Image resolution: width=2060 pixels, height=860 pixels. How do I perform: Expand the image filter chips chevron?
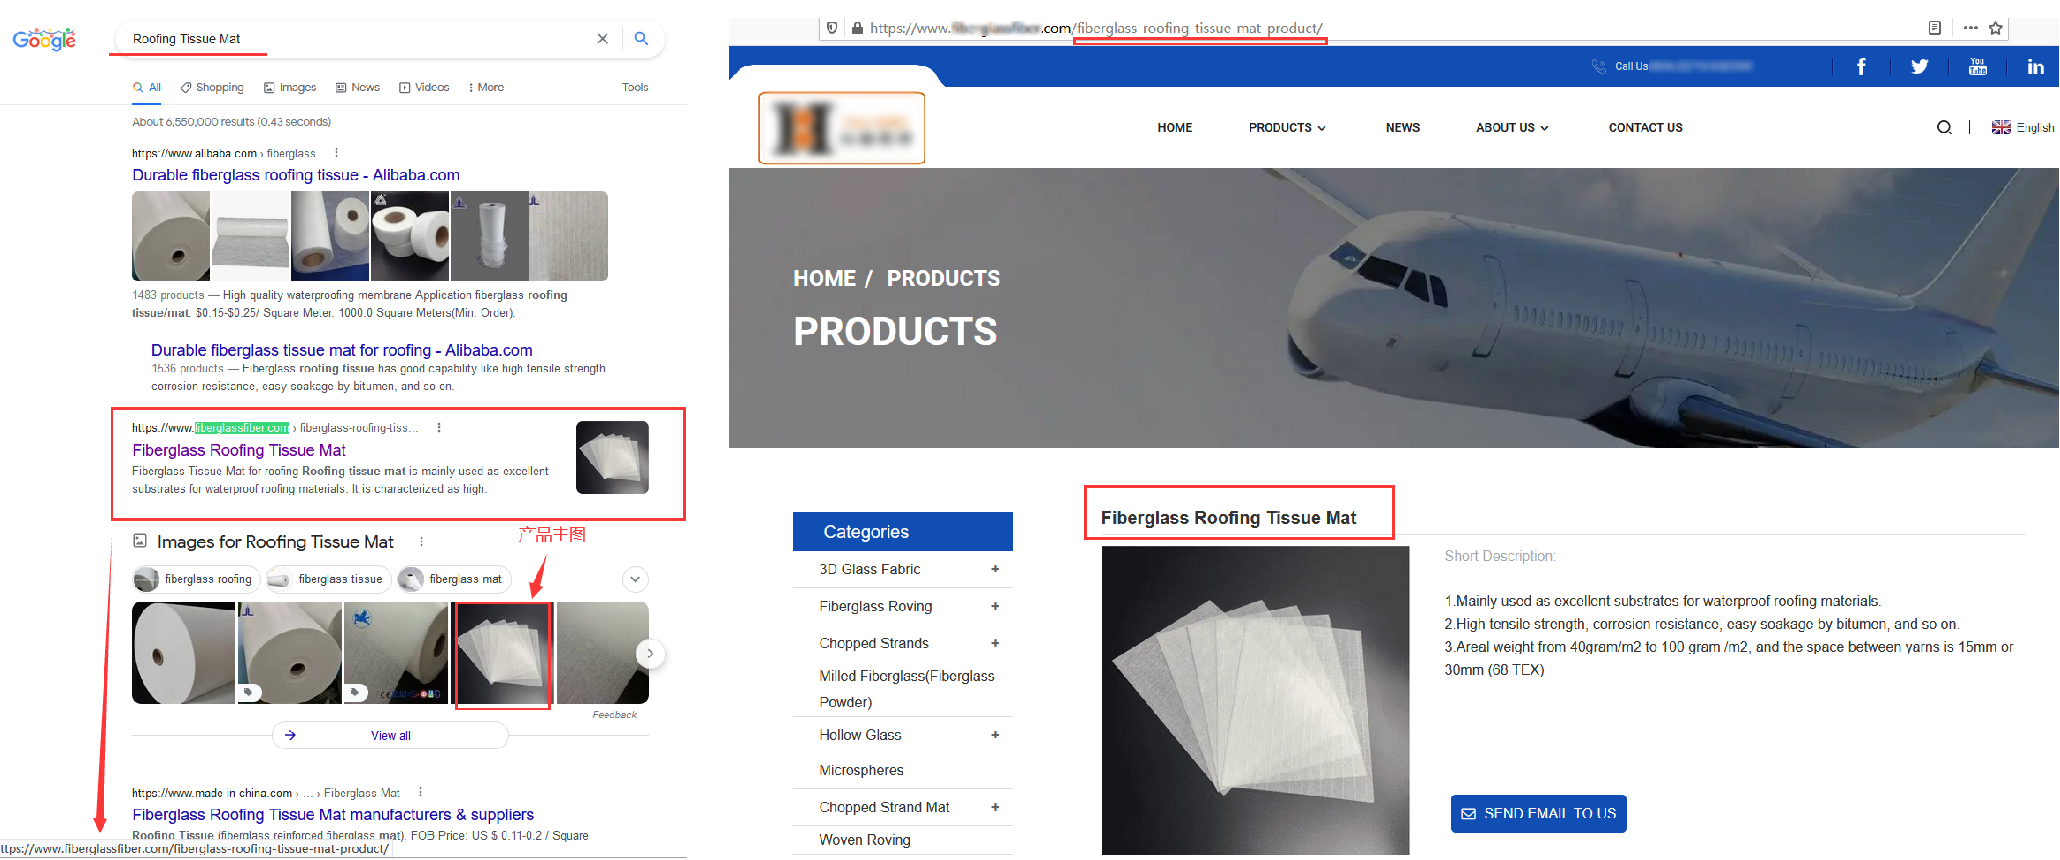[635, 579]
